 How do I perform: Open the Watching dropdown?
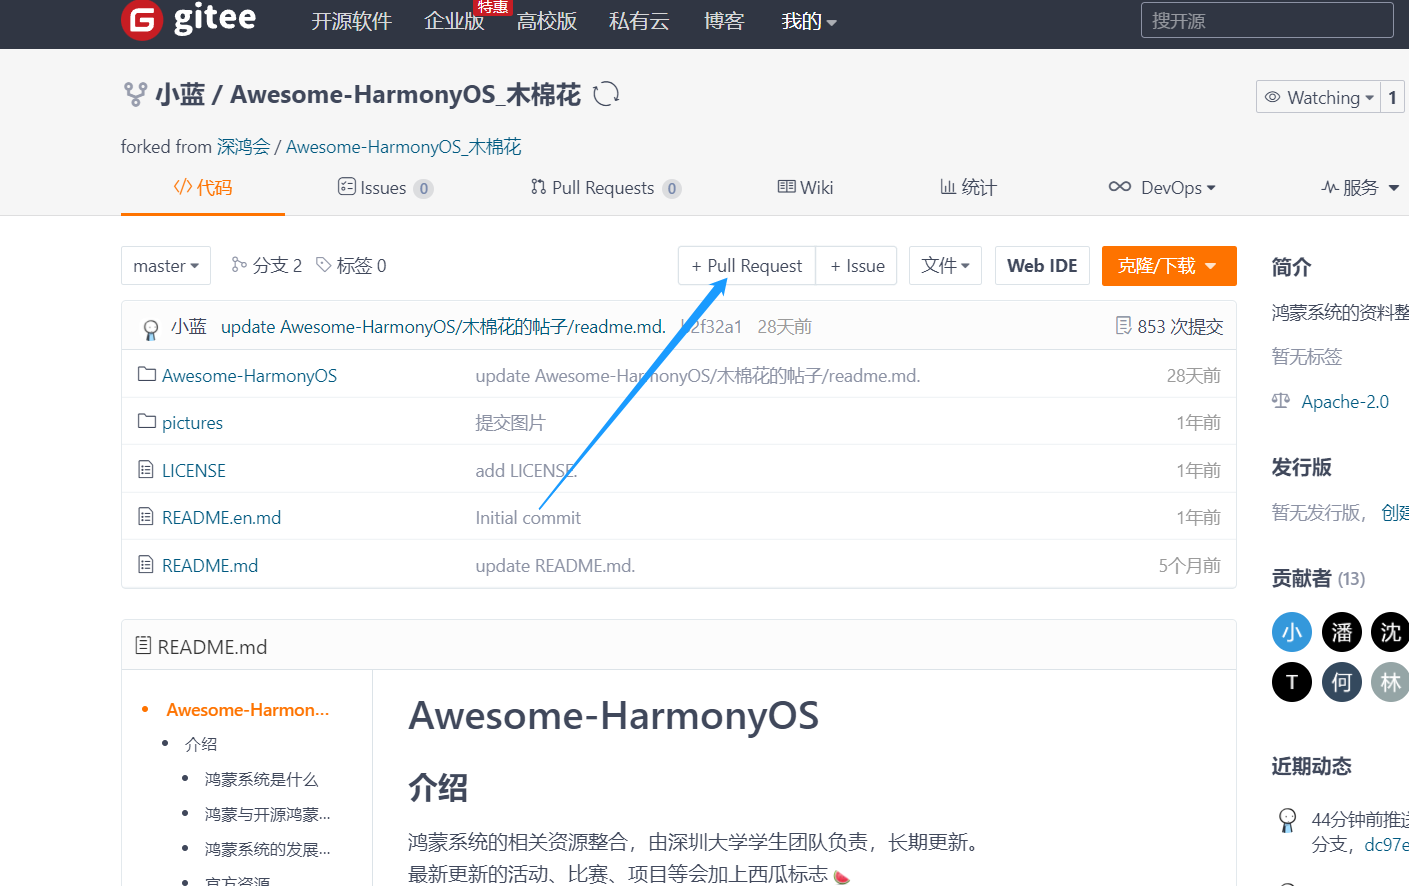click(1318, 97)
